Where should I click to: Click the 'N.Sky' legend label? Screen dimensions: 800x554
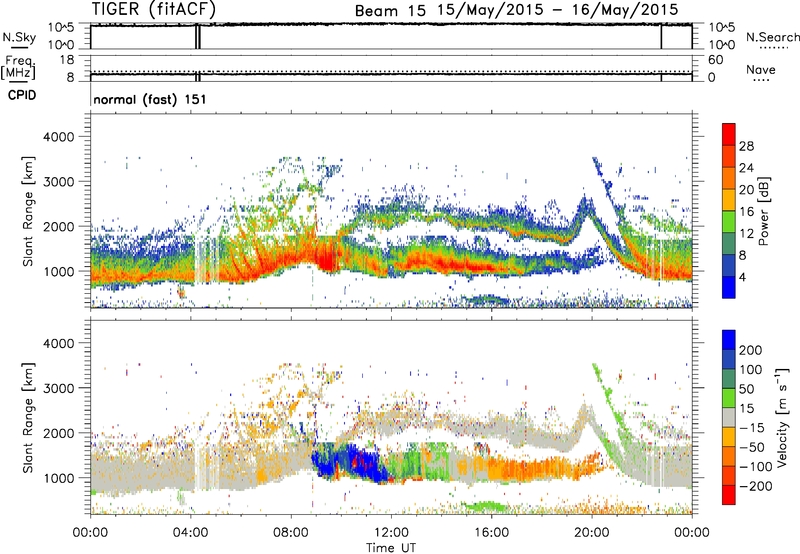(x=19, y=37)
